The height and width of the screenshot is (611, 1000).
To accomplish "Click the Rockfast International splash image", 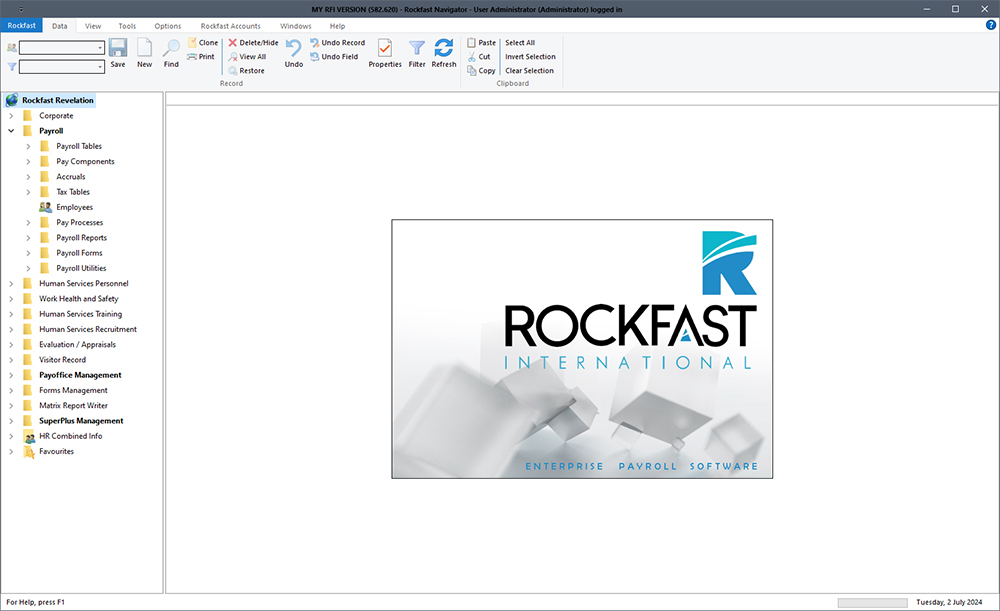I will click(582, 349).
